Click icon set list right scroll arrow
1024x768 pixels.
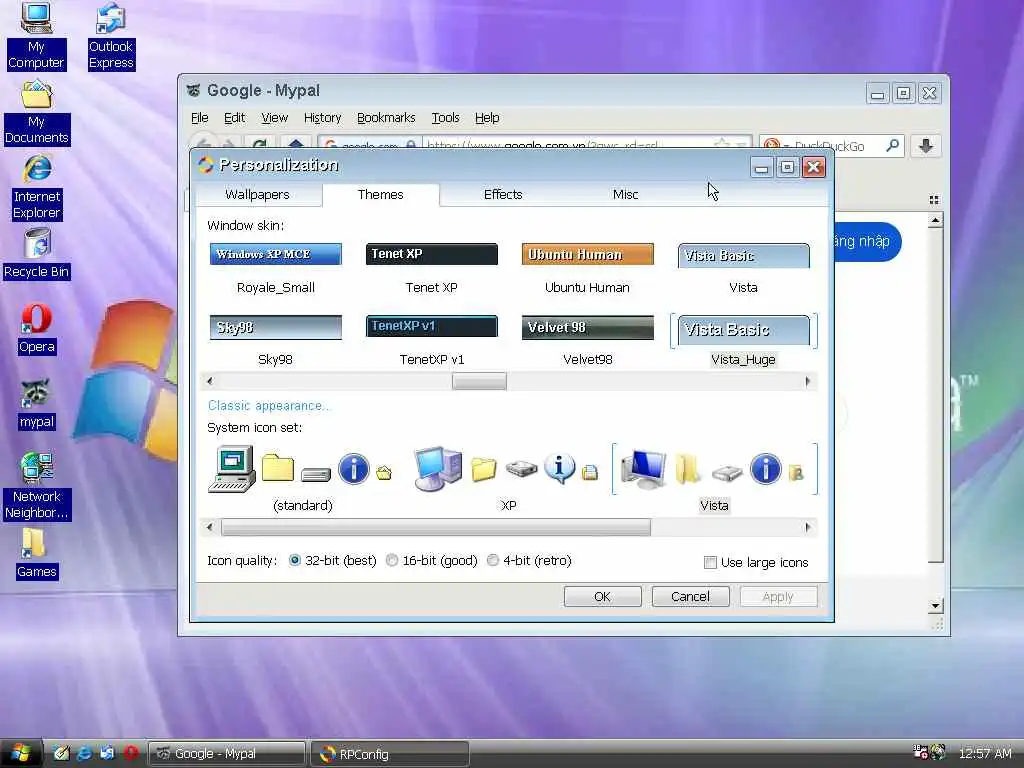[x=808, y=527]
